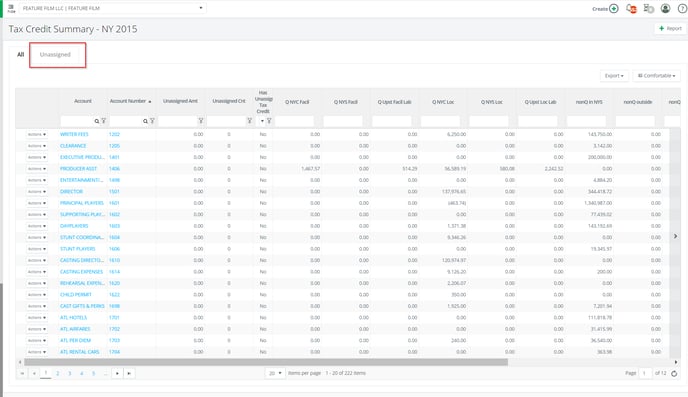The image size is (688, 397).
Task: Click the page number input field
Action: (645, 373)
